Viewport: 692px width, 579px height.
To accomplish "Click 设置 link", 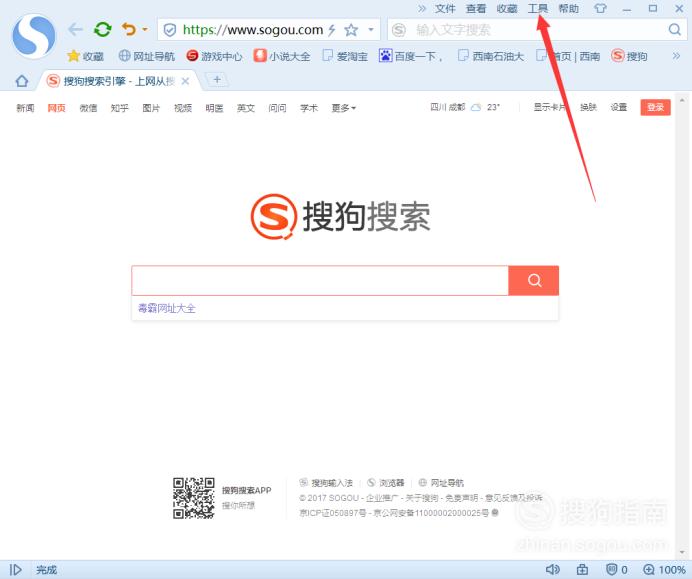I will click(x=619, y=107).
